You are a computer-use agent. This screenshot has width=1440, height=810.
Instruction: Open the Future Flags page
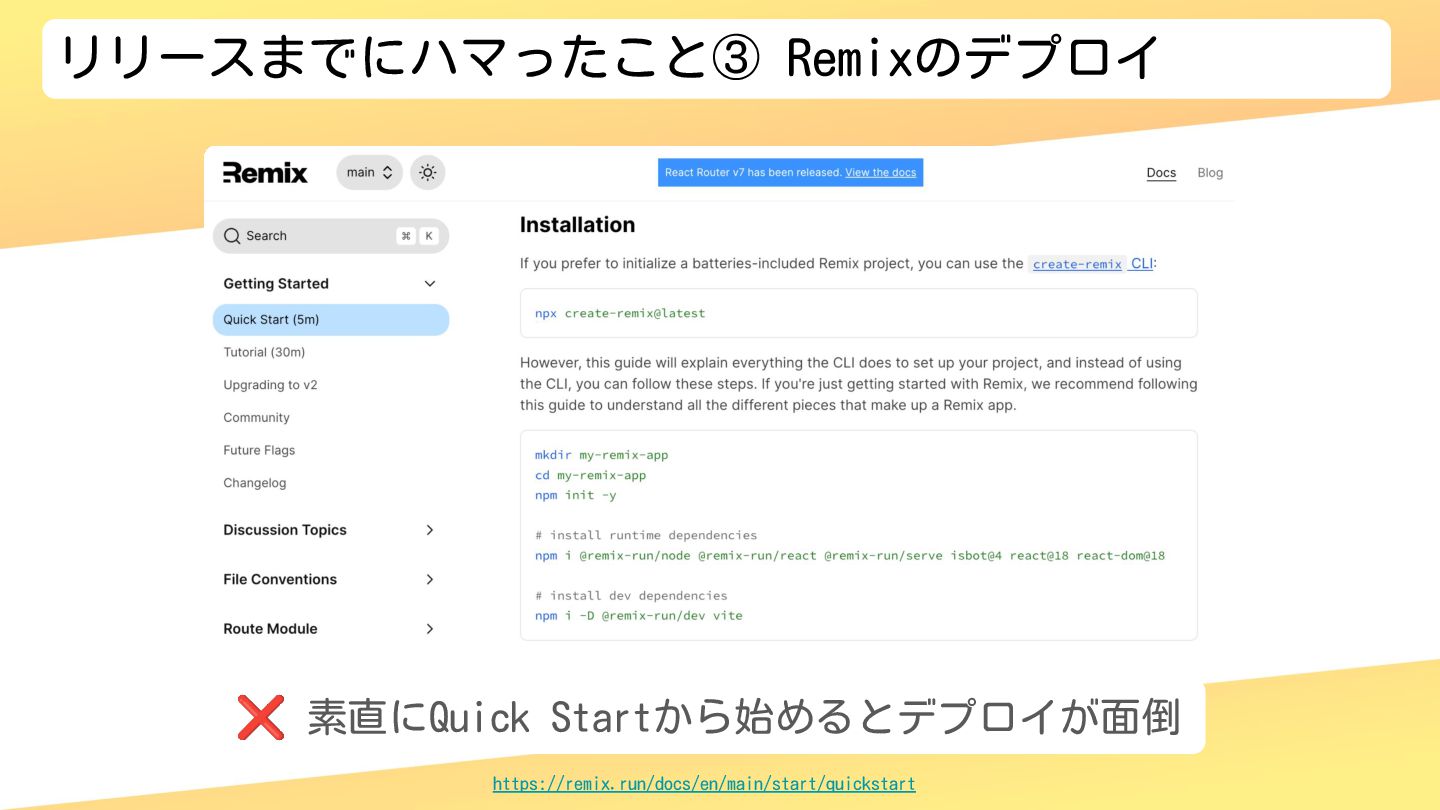click(x=259, y=450)
